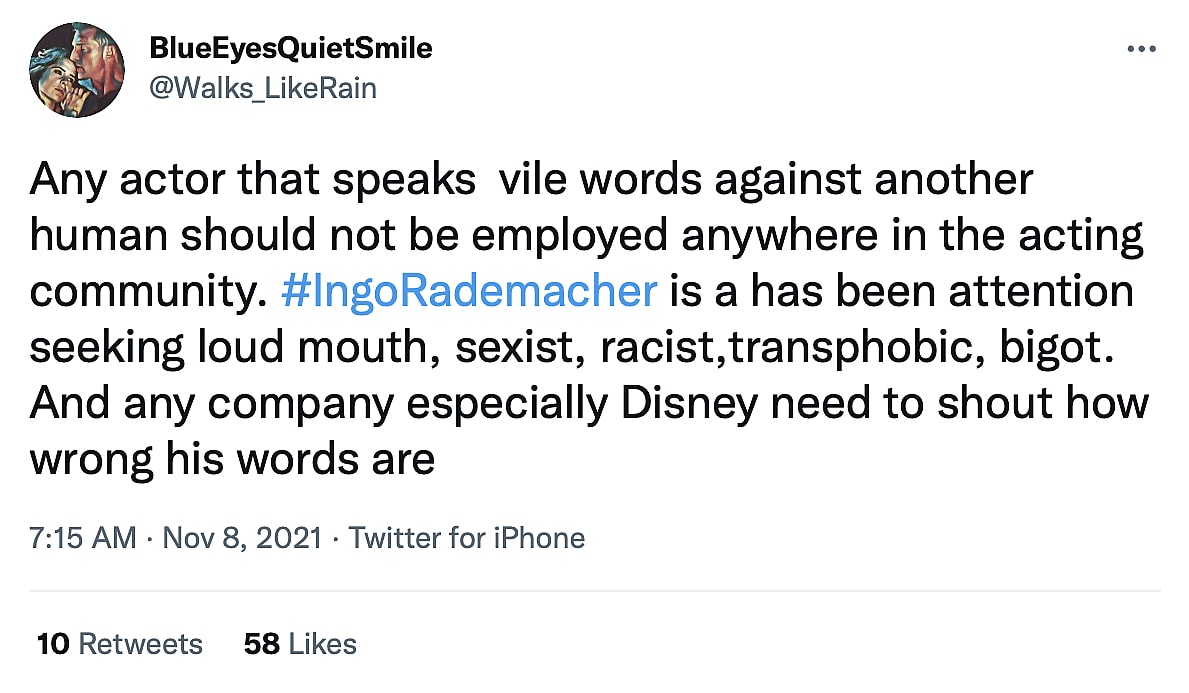Open the @Walks_LikeRain handle link
The width and height of the screenshot is (1189, 693).
pyautogui.click(x=262, y=88)
